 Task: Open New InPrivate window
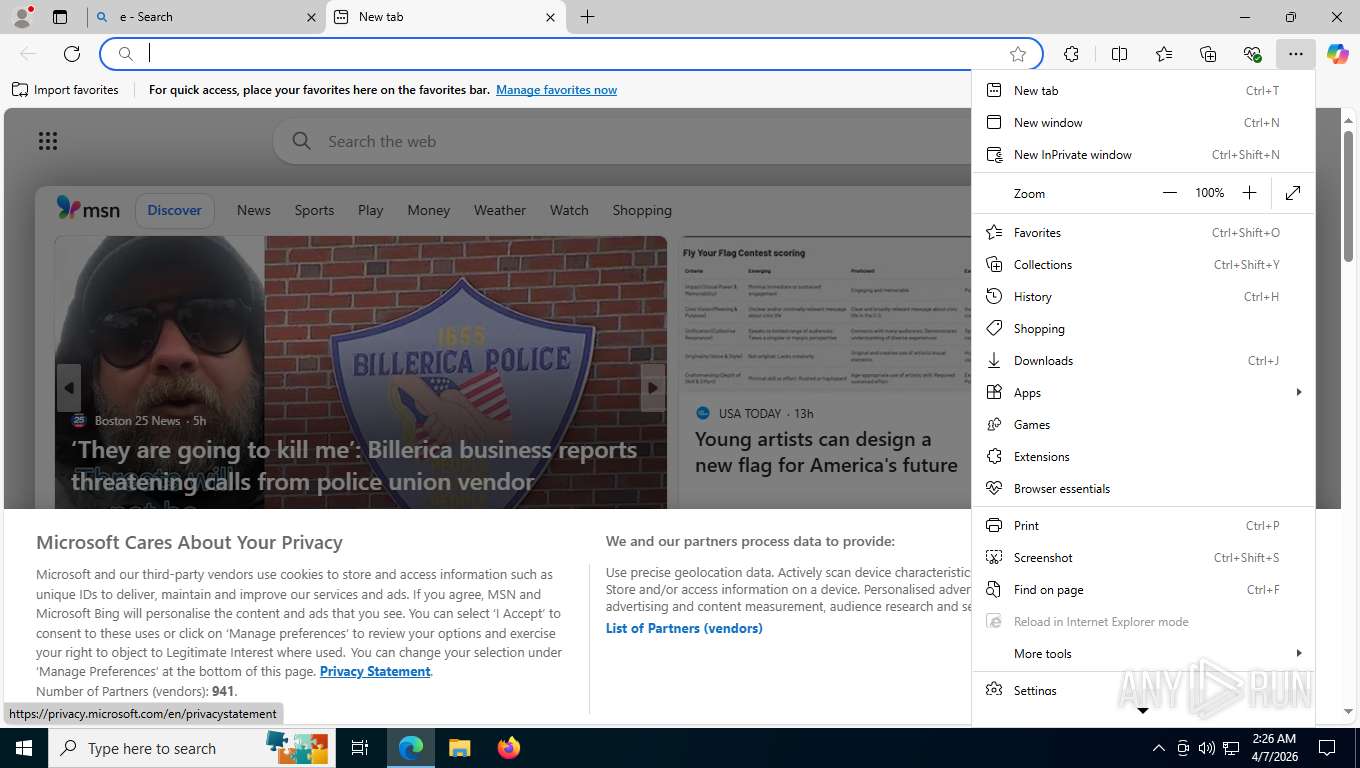pos(1143,154)
